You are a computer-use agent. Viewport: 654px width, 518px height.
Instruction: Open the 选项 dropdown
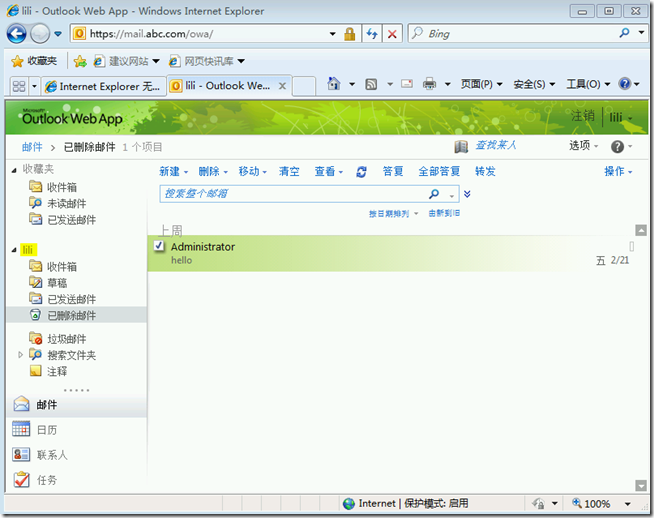[x=584, y=146]
